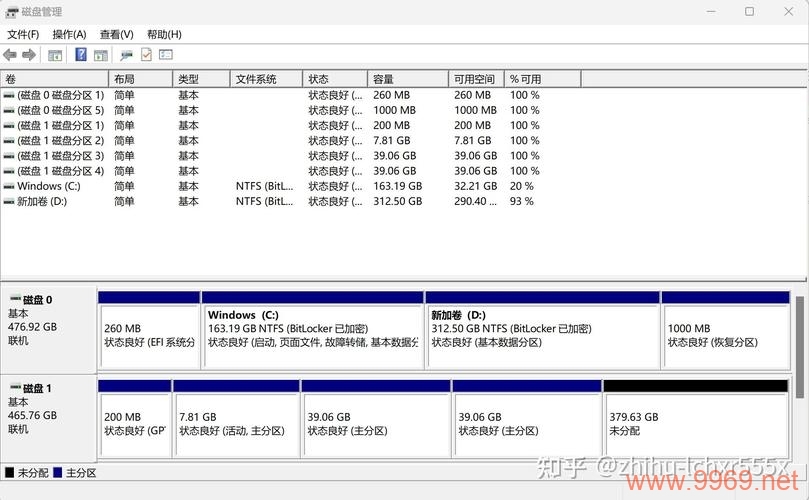Click the Disk Management title bar app icon
Screen dimensions: 809x500
pyautogui.click(x=12, y=12)
